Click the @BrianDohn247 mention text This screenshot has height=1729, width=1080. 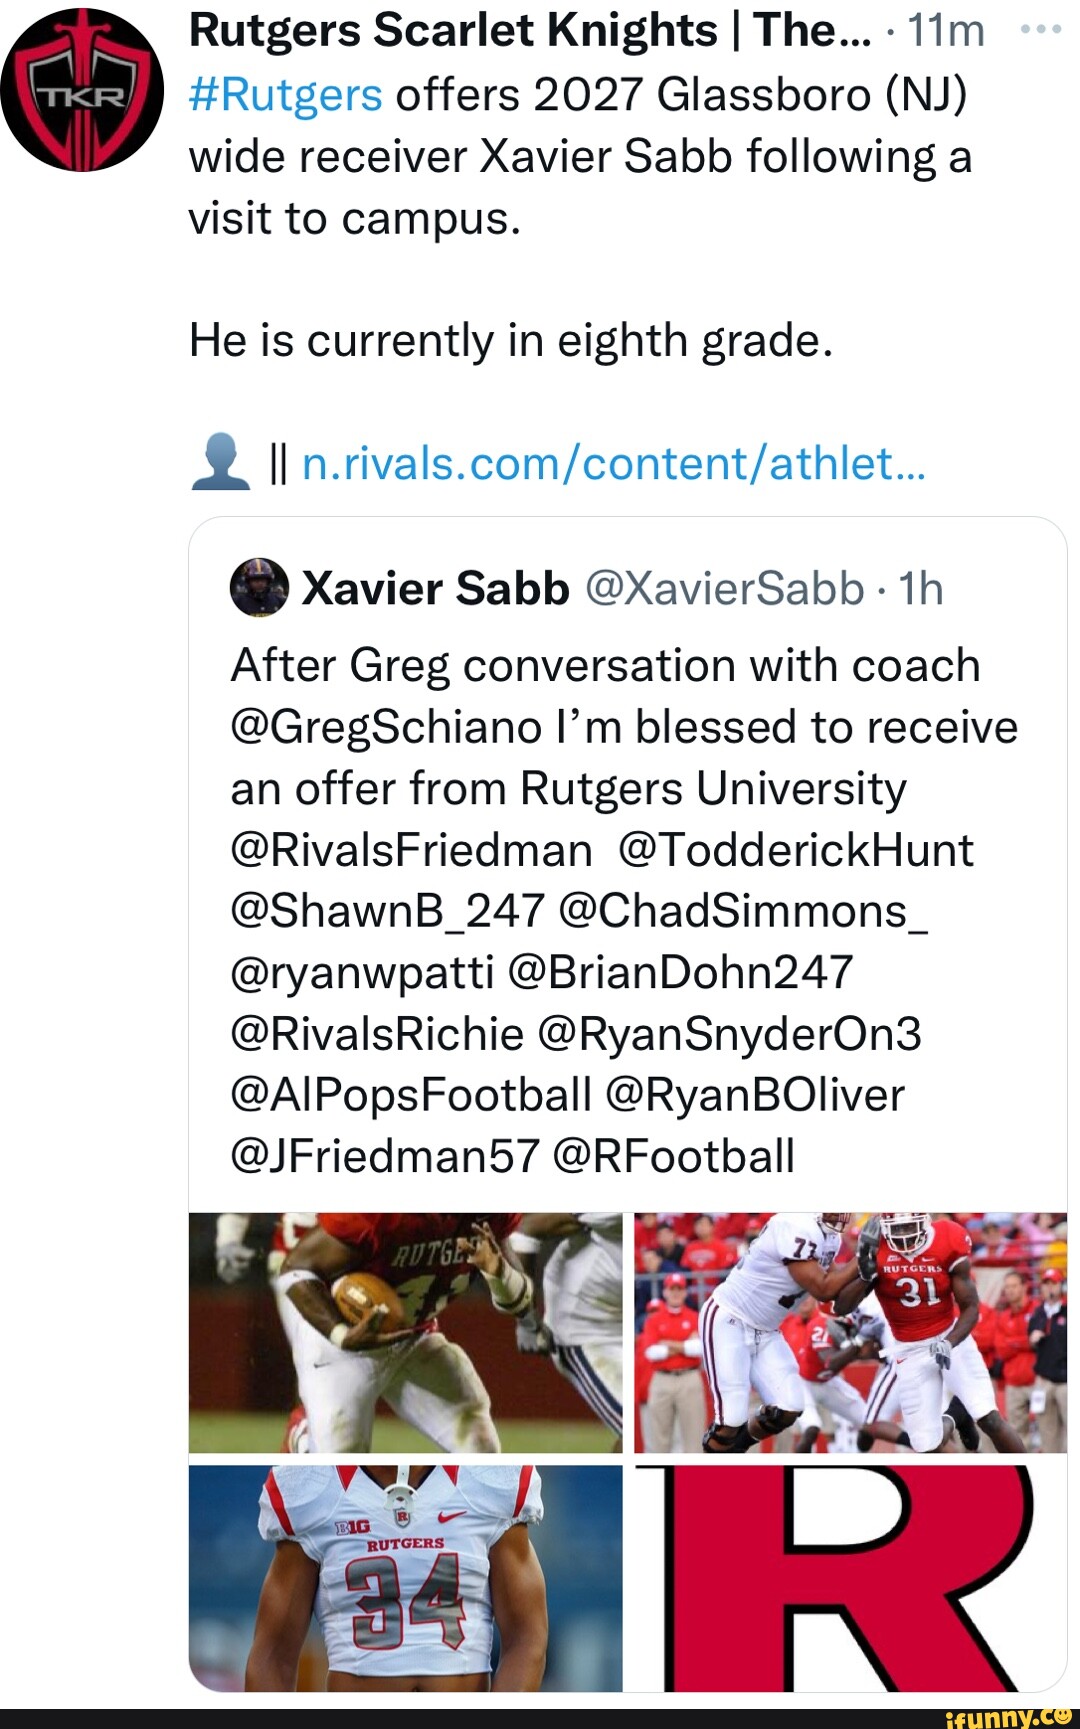pyautogui.click(x=680, y=972)
